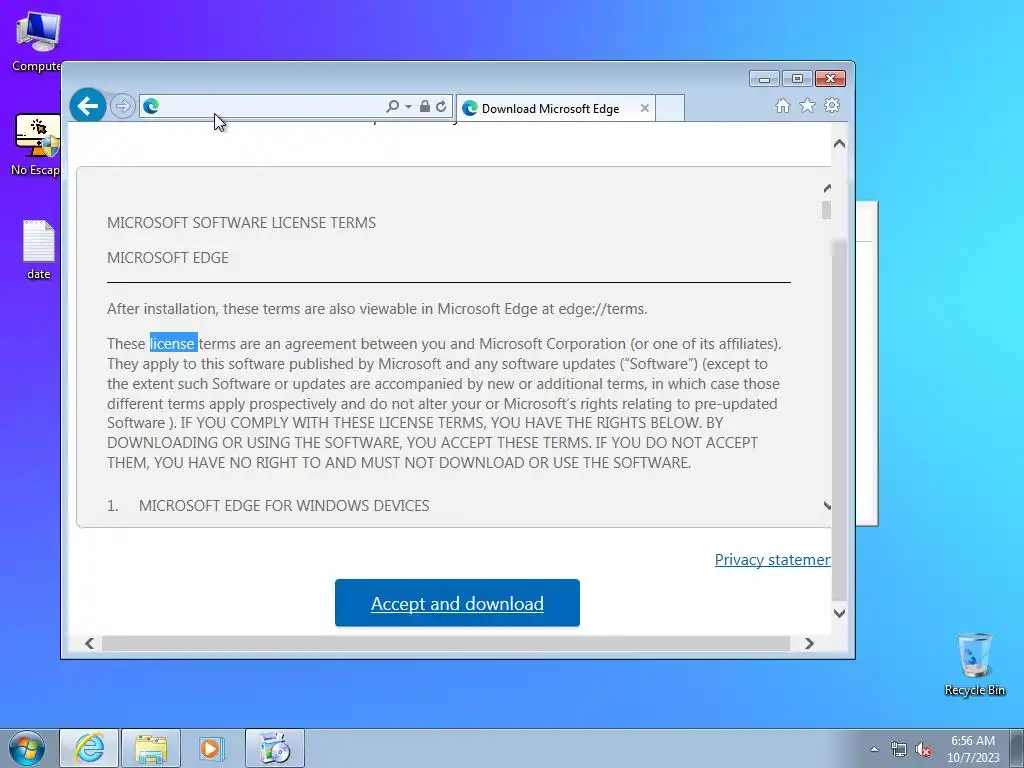Show hidden tray icons arrow
The image size is (1024, 768).
tap(874, 749)
